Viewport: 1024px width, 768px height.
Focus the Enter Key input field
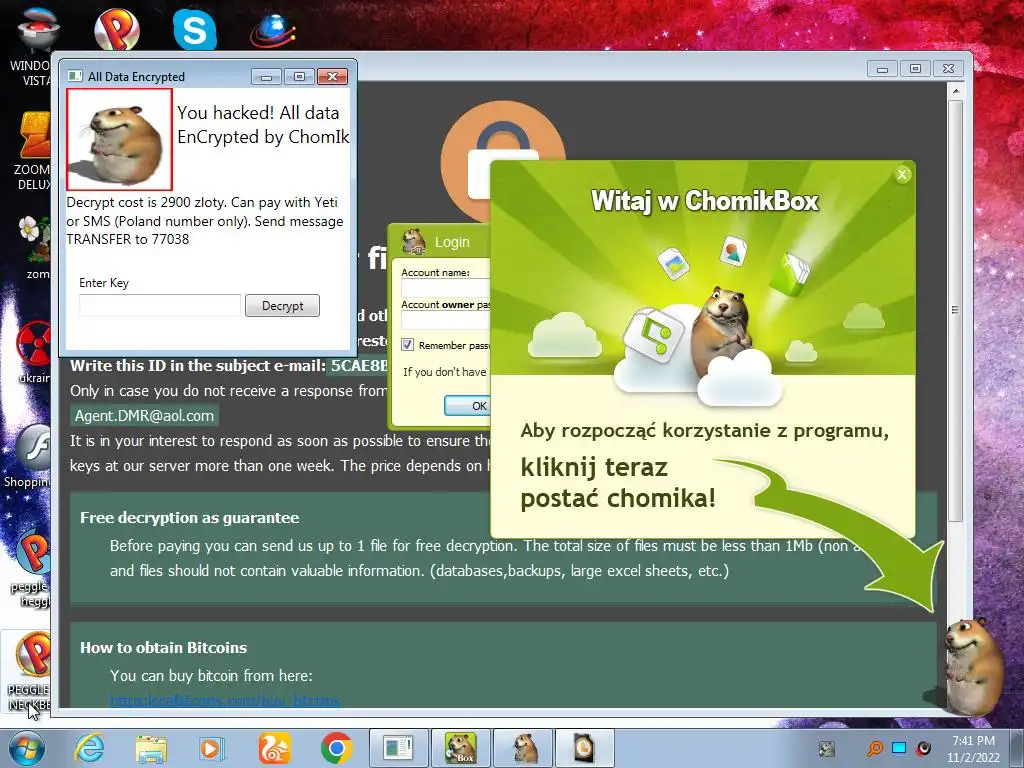click(x=160, y=306)
